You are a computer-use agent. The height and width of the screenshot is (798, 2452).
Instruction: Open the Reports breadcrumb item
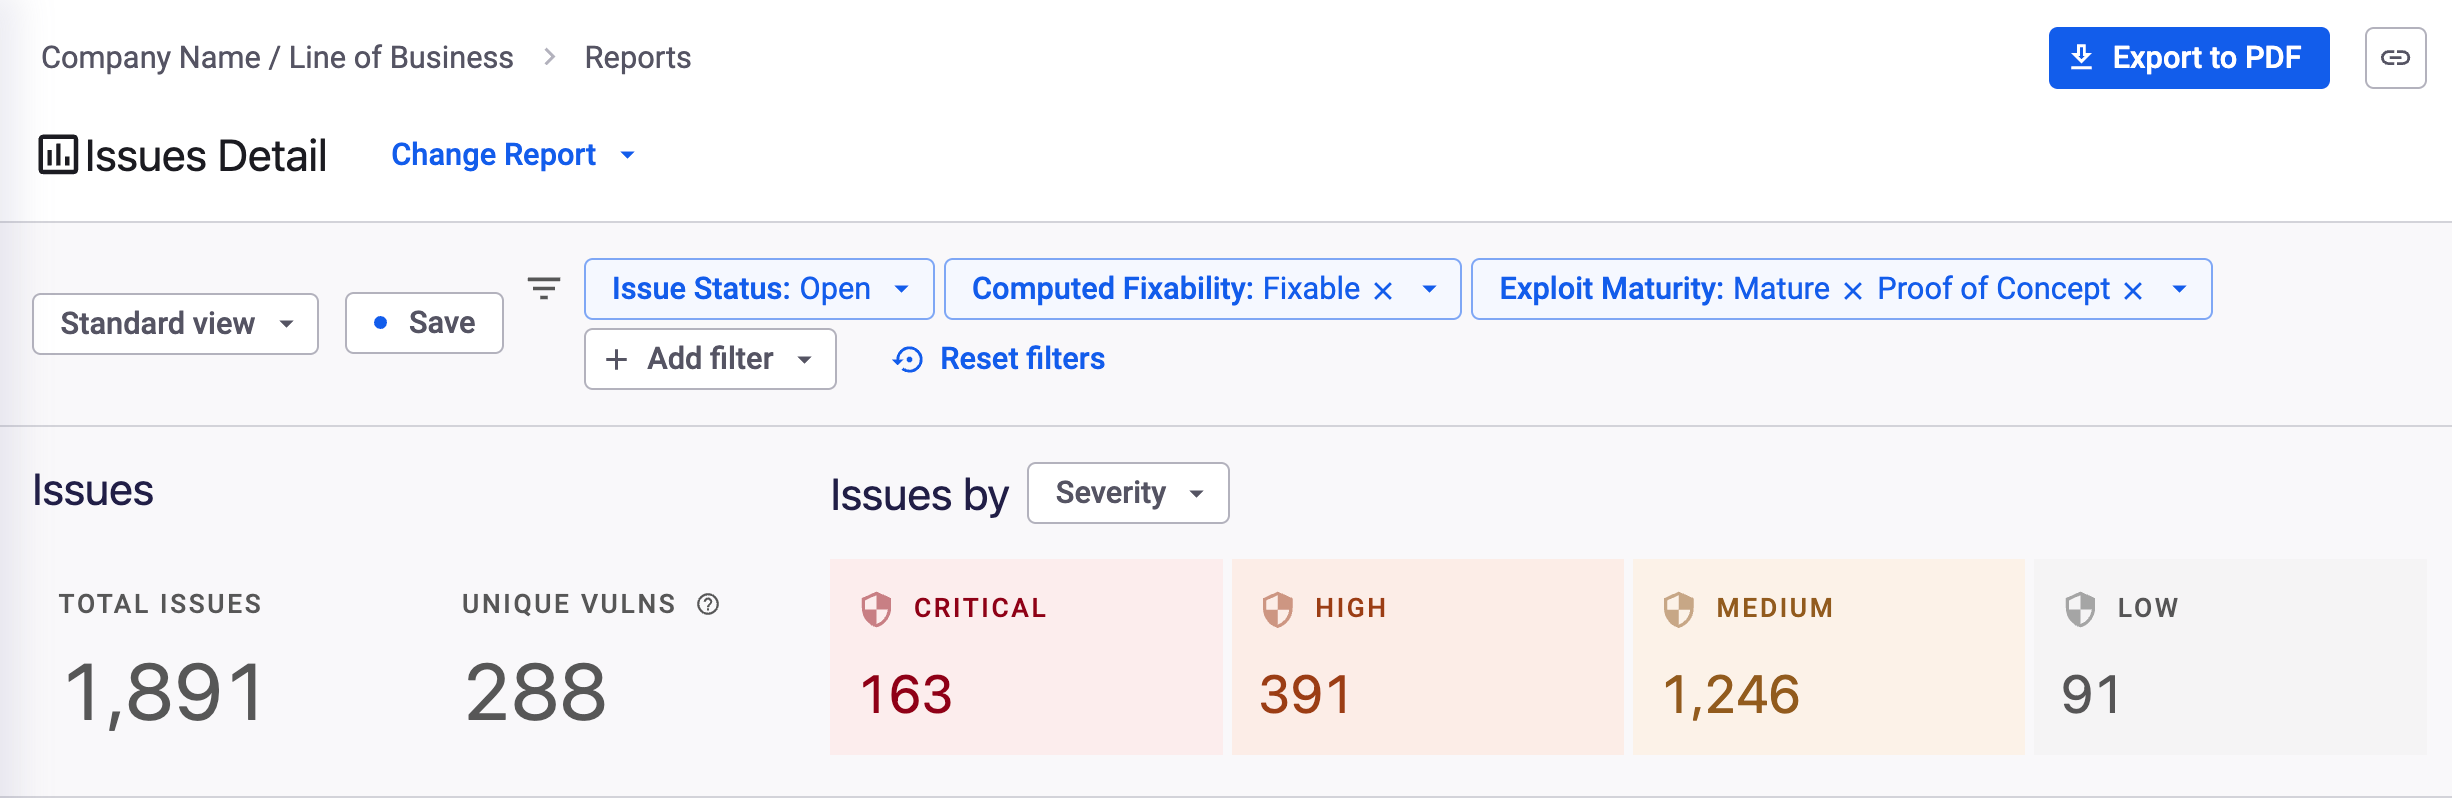coord(637,57)
